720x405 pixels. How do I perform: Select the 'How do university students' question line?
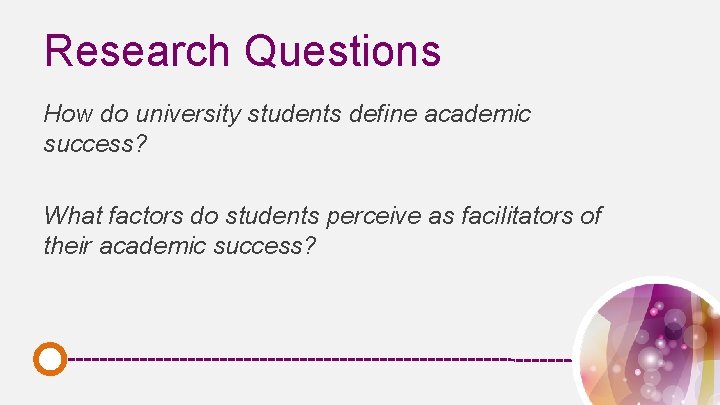point(287,114)
